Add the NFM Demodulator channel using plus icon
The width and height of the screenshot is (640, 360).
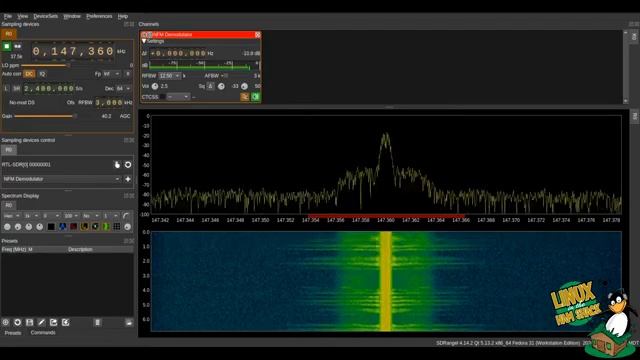pyautogui.click(x=128, y=179)
